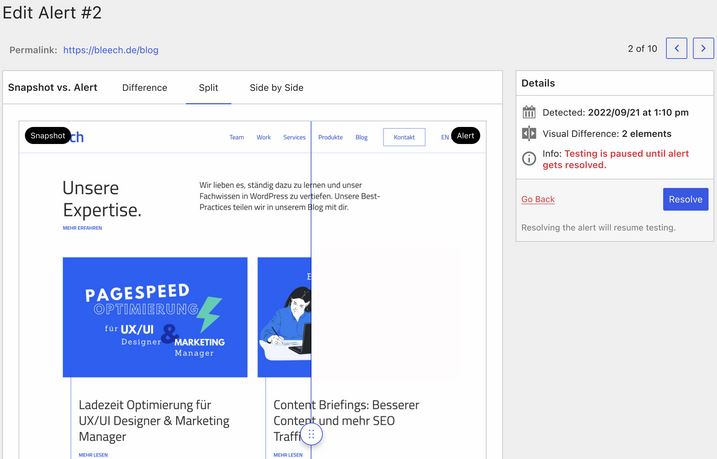Click the calendar icon beside Detected
Screen dimensions: 717x459
(x=529, y=112)
